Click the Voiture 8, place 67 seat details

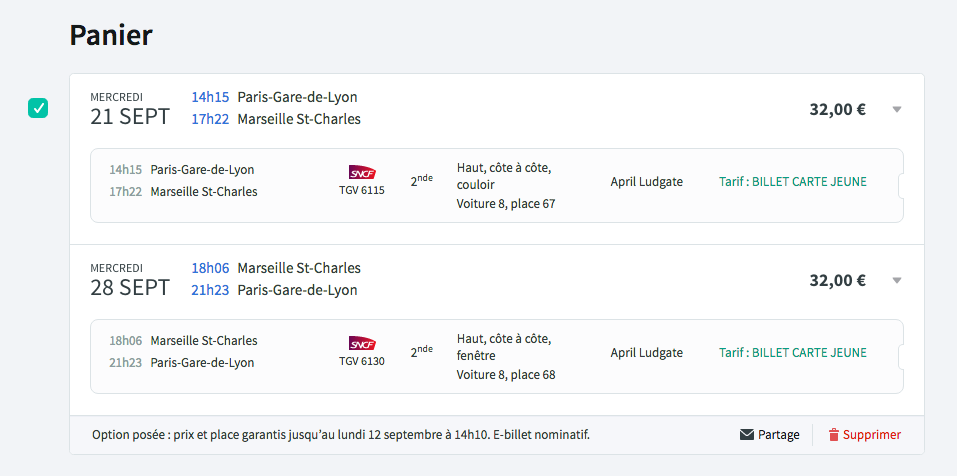pos(505,204)
